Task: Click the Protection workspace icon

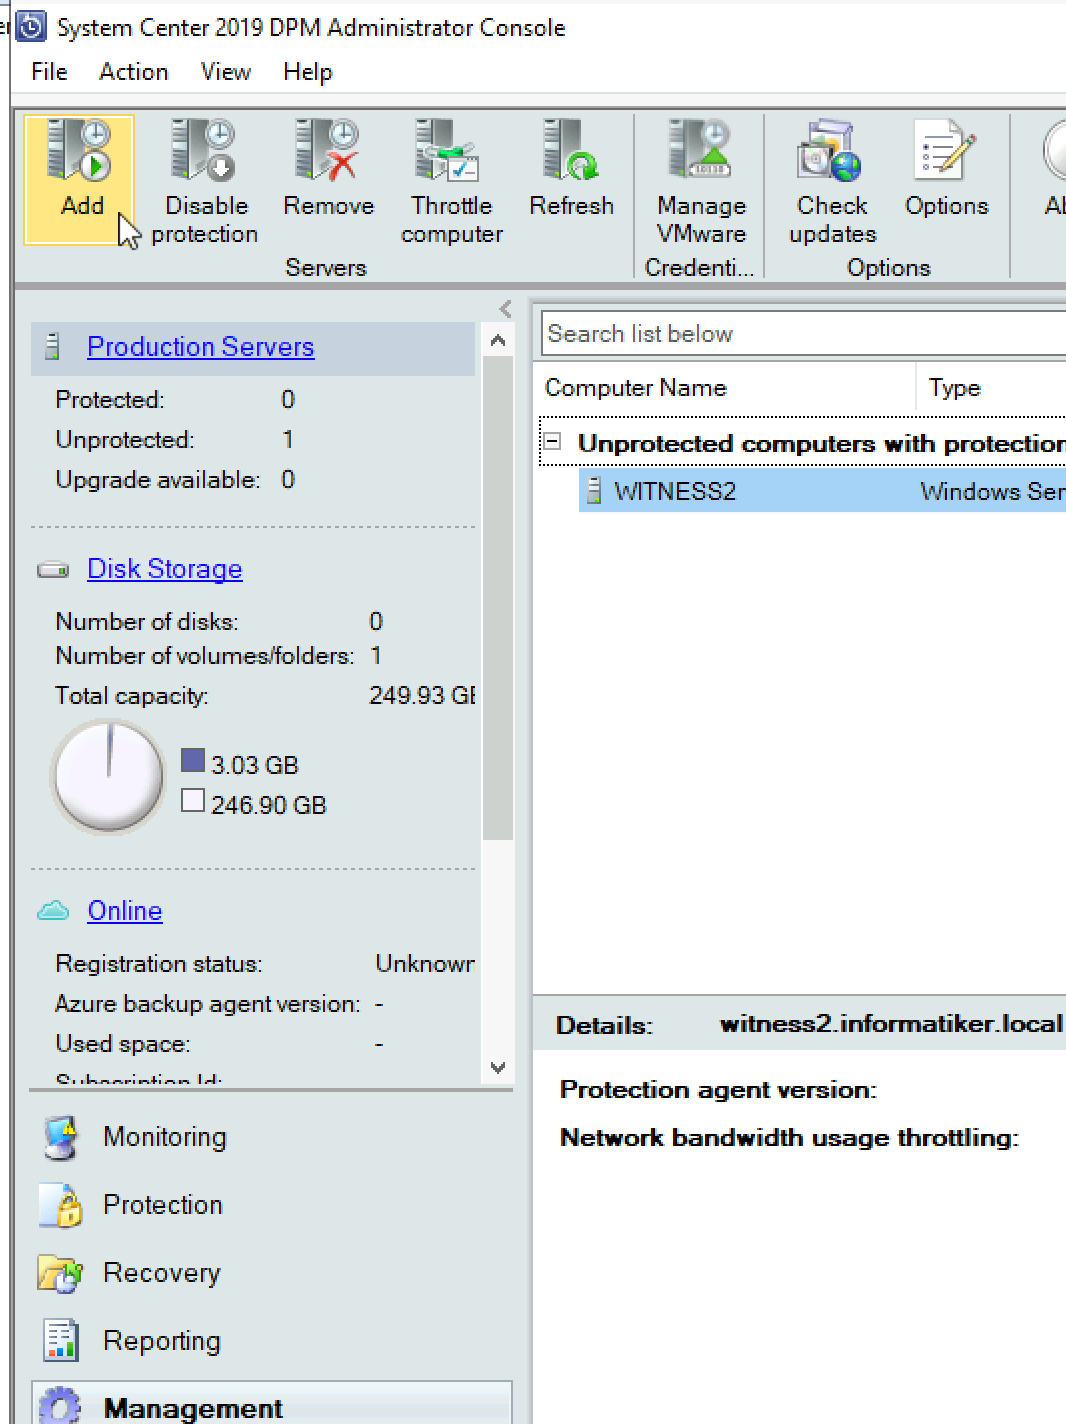Action: (x=61, y=1205)
